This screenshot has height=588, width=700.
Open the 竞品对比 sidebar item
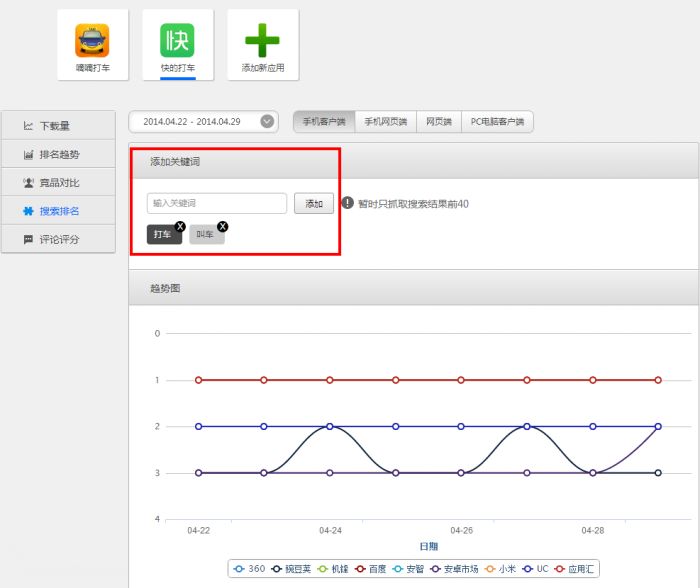(58, 183)
